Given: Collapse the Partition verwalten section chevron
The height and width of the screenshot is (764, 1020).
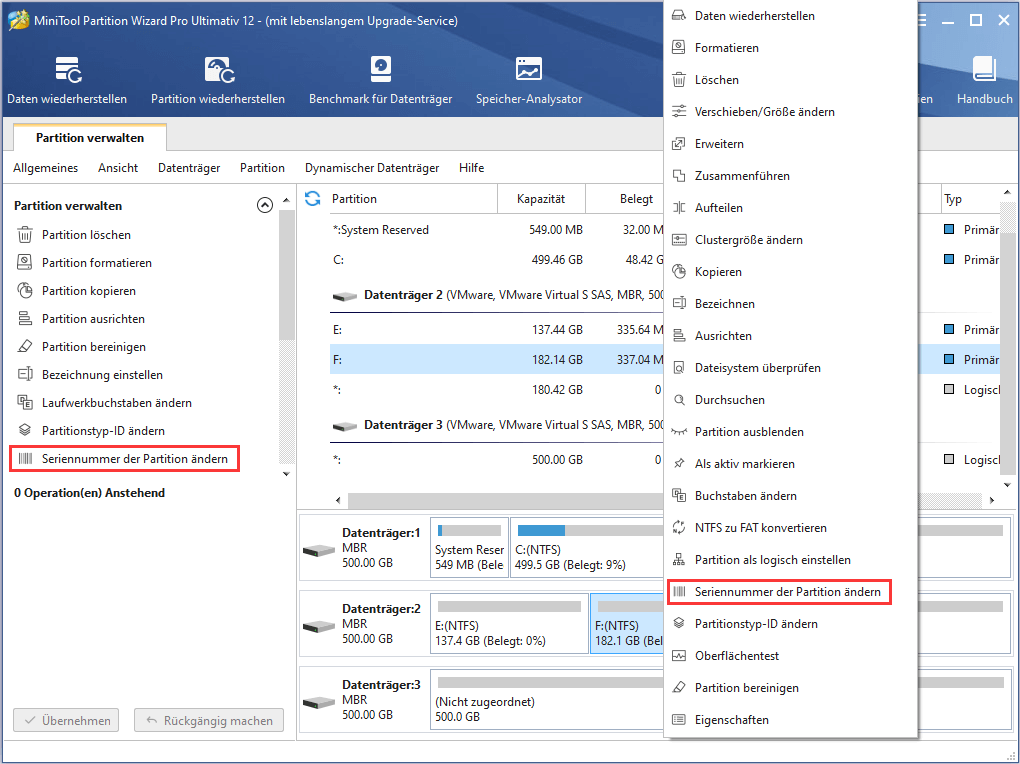Looking at the screenshot, I should pos(265,205).
